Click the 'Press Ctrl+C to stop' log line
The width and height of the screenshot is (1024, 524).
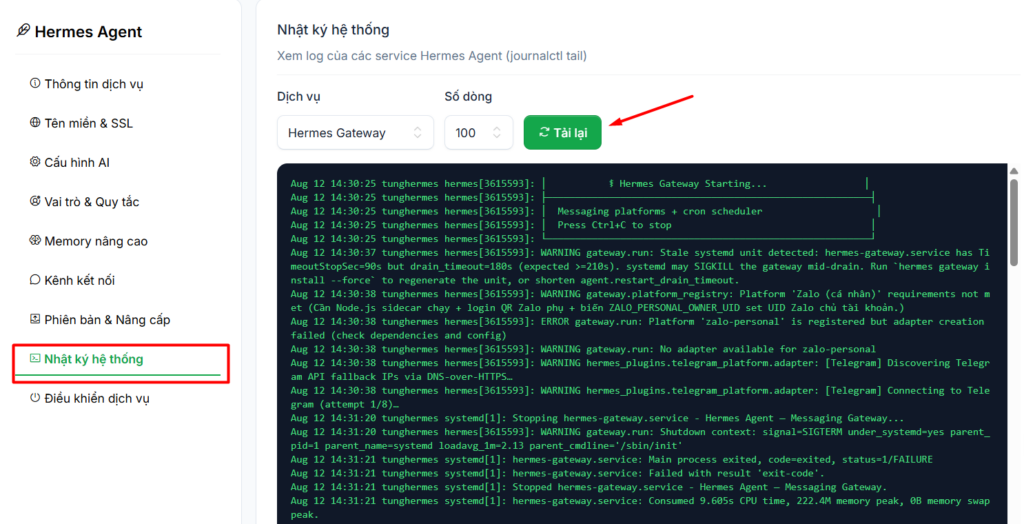click(582, 225)
